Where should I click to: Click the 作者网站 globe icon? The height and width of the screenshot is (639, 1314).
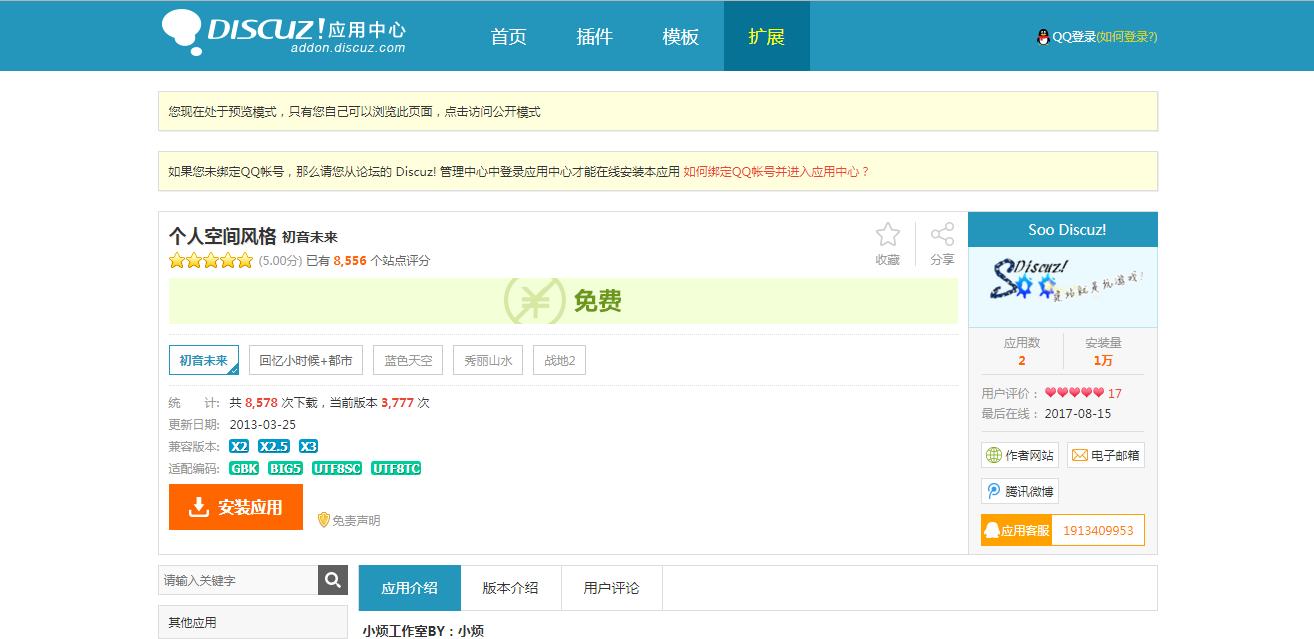[x=994, y=455]
